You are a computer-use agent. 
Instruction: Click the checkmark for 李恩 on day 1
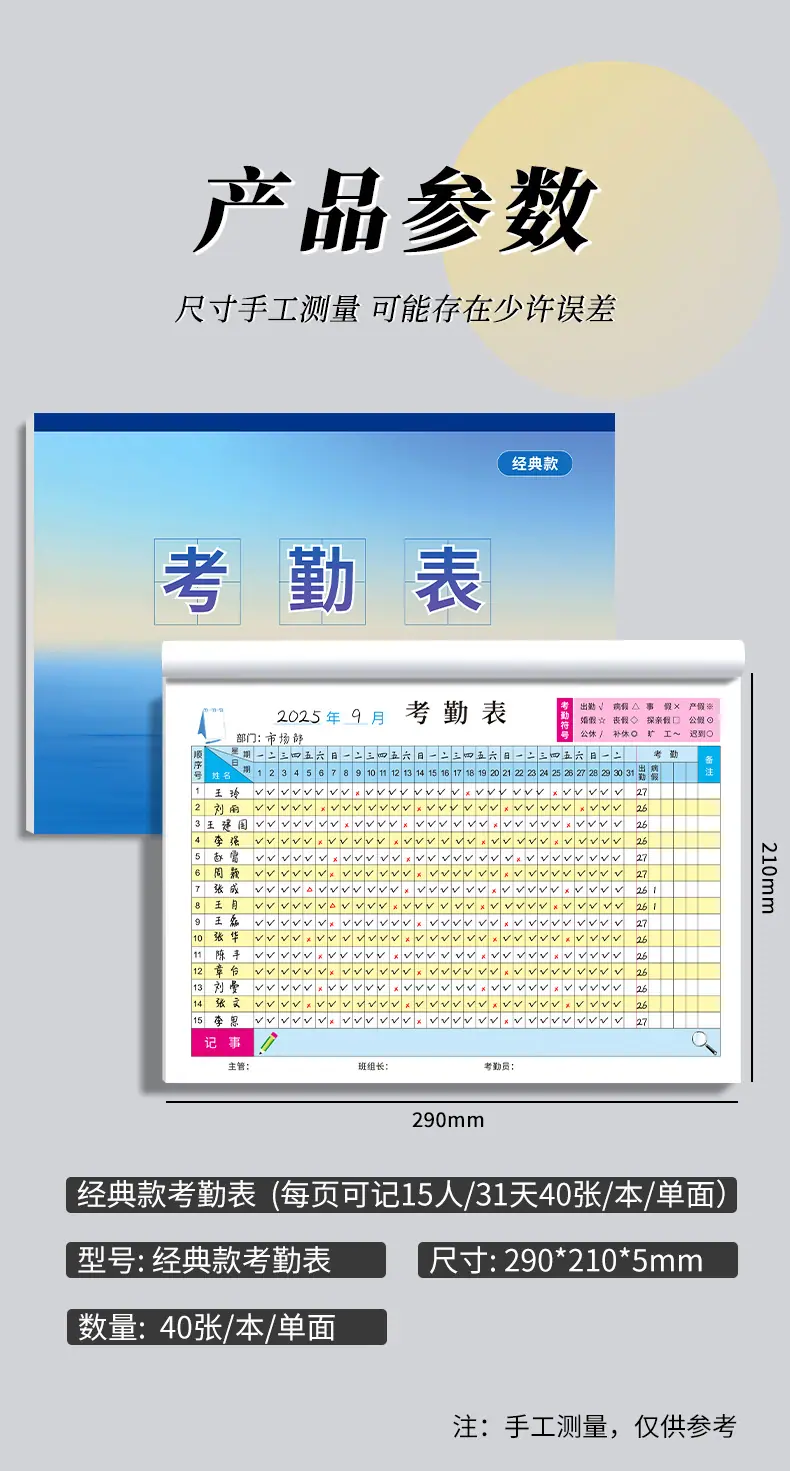pos(260,1020)
